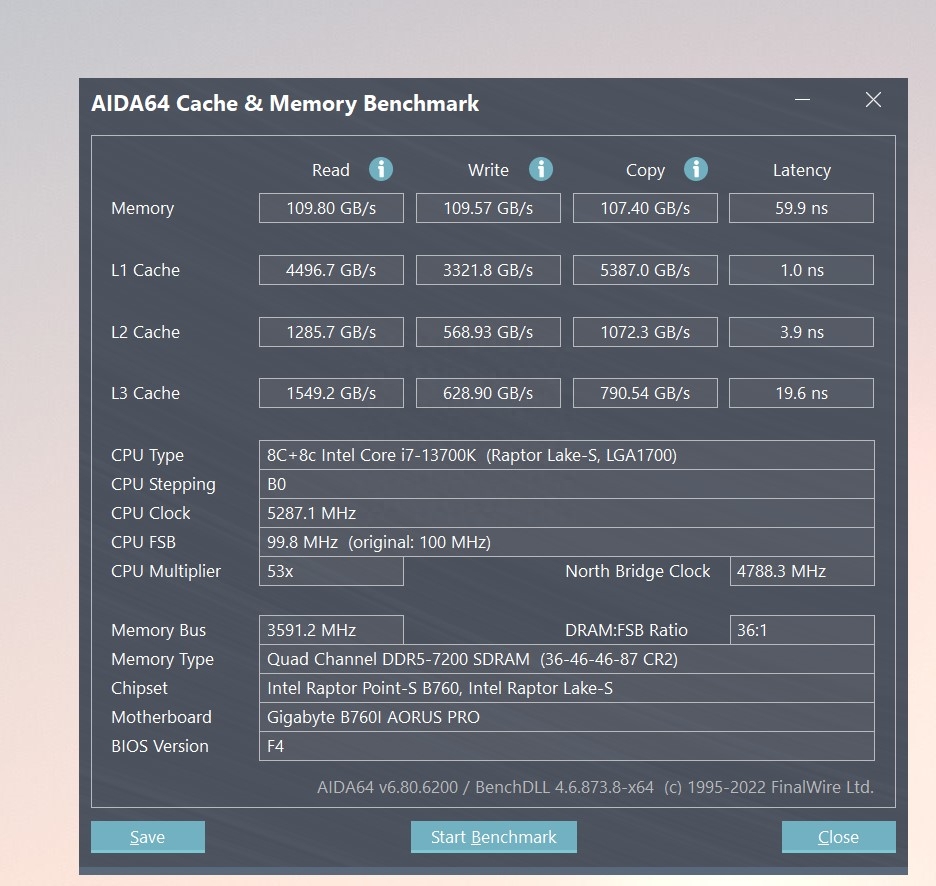The image size is (936, 886).
Task: Click the L1 Cache row label
Action: point(145,270)
